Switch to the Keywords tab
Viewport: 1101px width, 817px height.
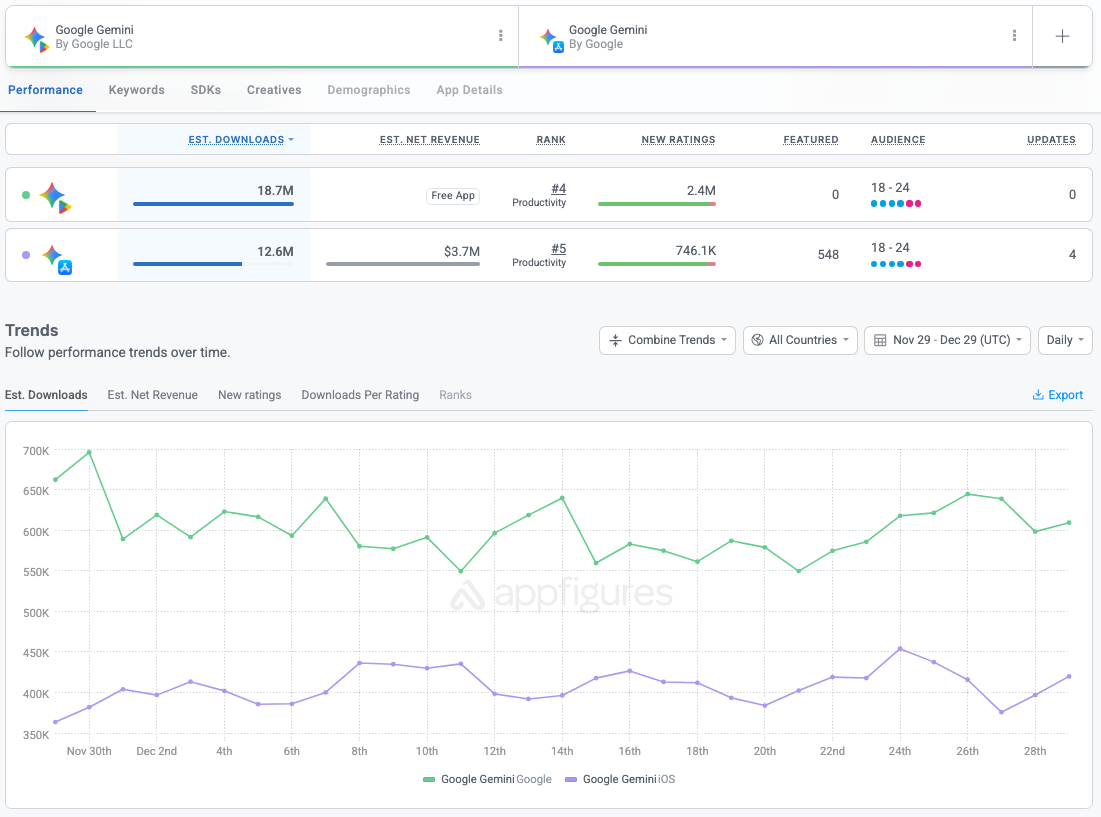click(136, 90)
